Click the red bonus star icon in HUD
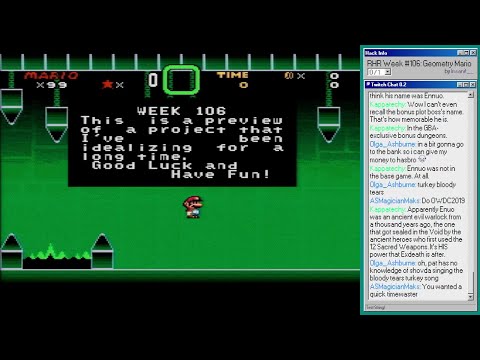The image size is (480, 360). click(x=108, y=84)
